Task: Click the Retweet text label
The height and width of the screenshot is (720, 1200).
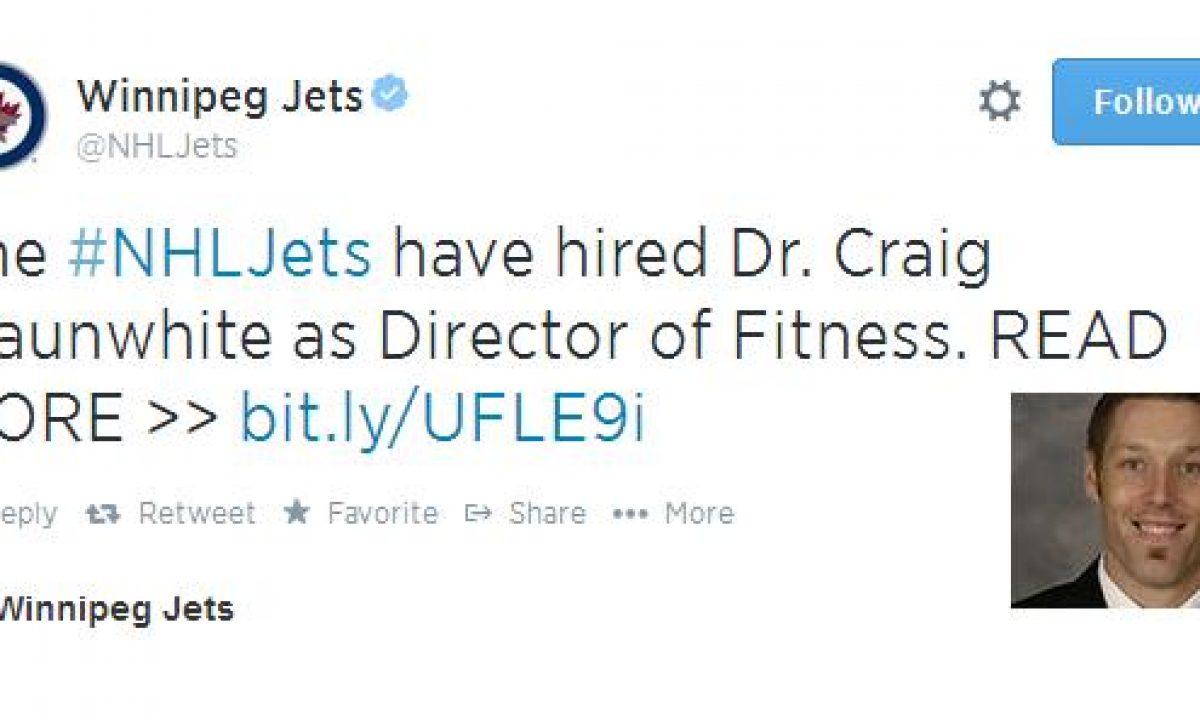Action: 197,514
